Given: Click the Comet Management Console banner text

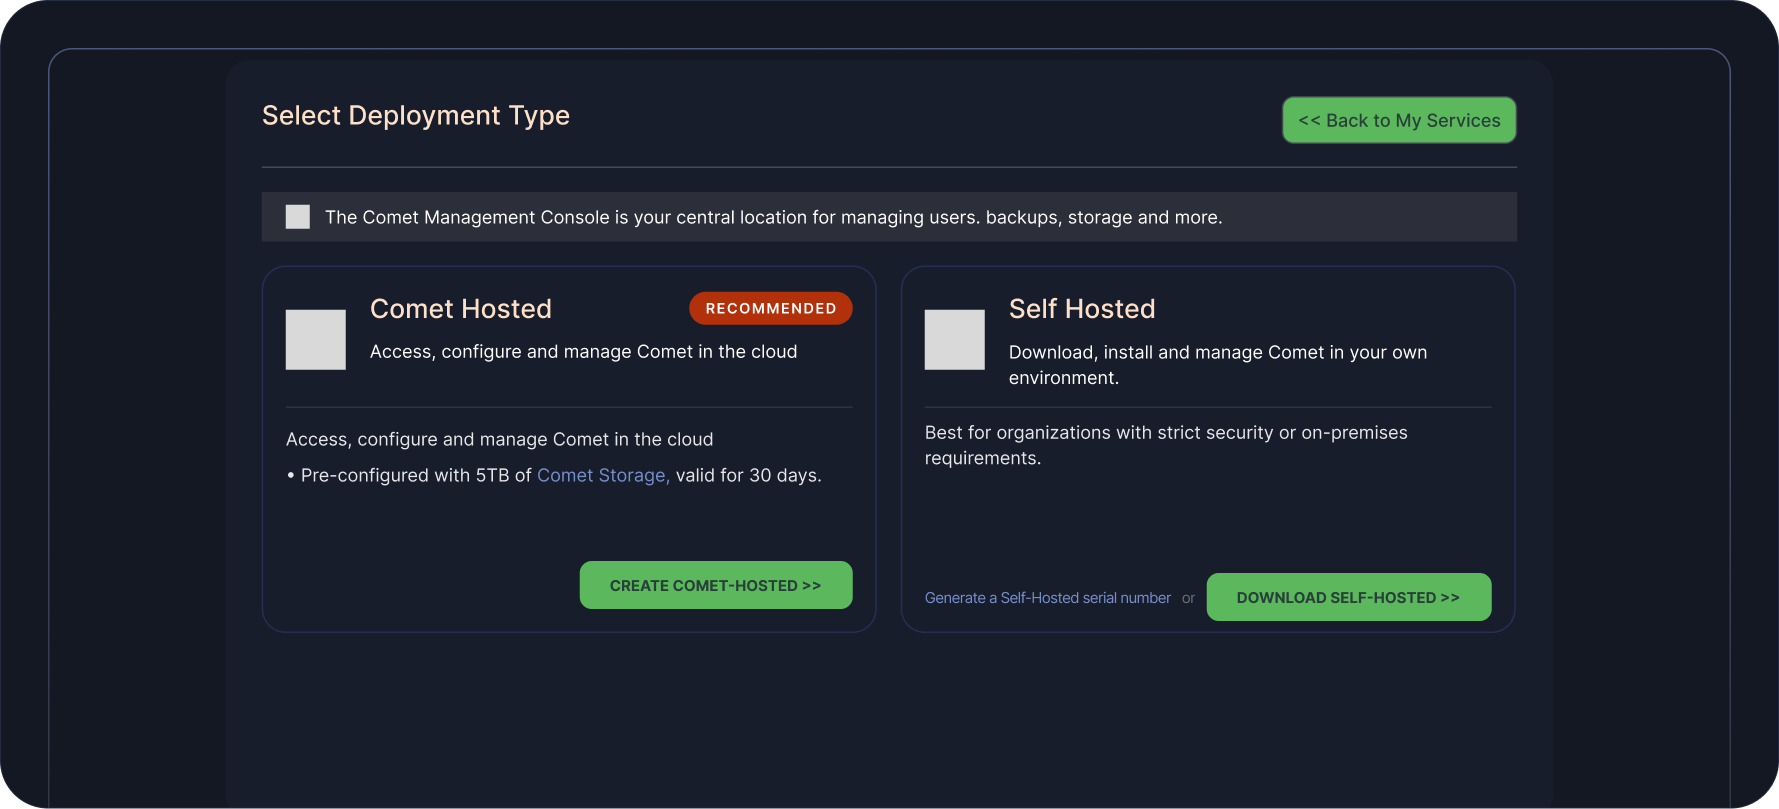Looking at the screenshot, I should [774, 217].
